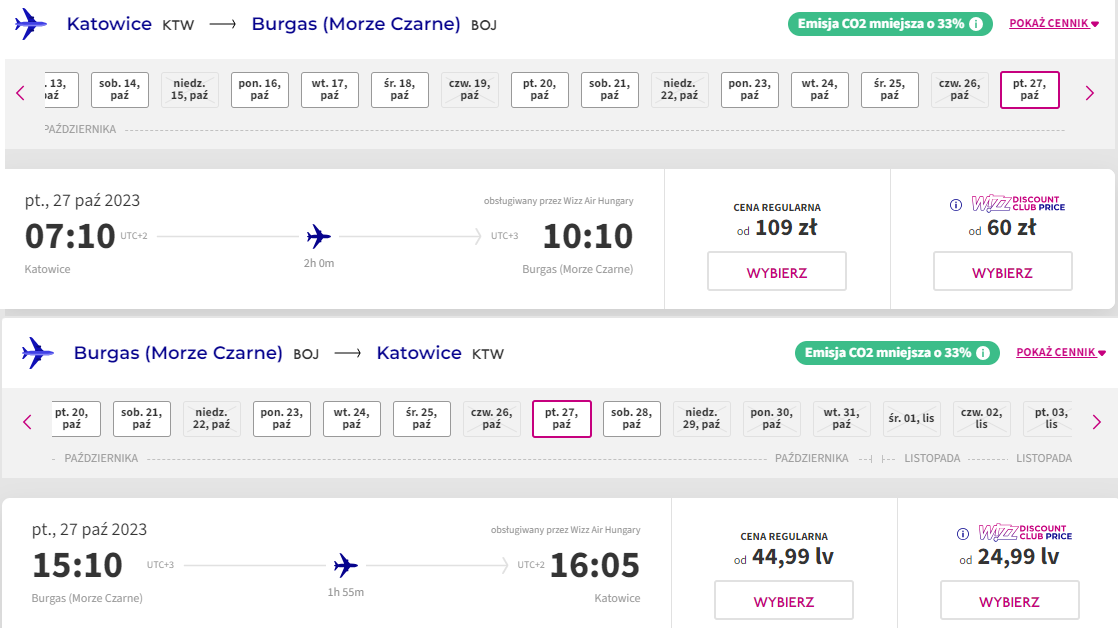Choose regular price 109 zł with WYBIERZ

coord(776,271)
